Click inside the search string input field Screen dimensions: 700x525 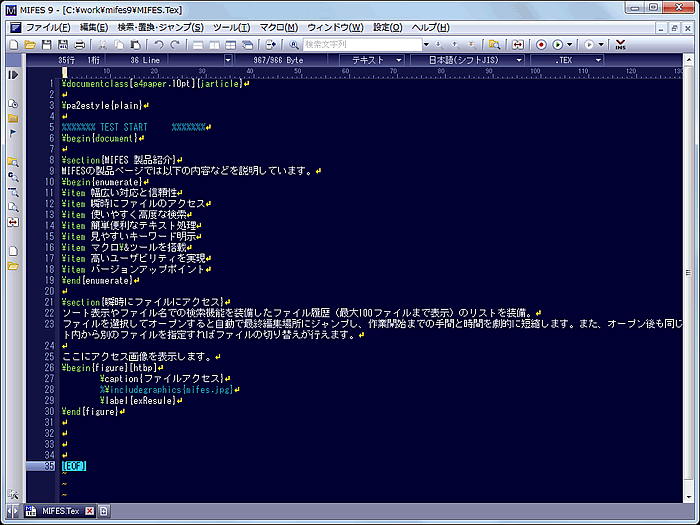point(360,45)
